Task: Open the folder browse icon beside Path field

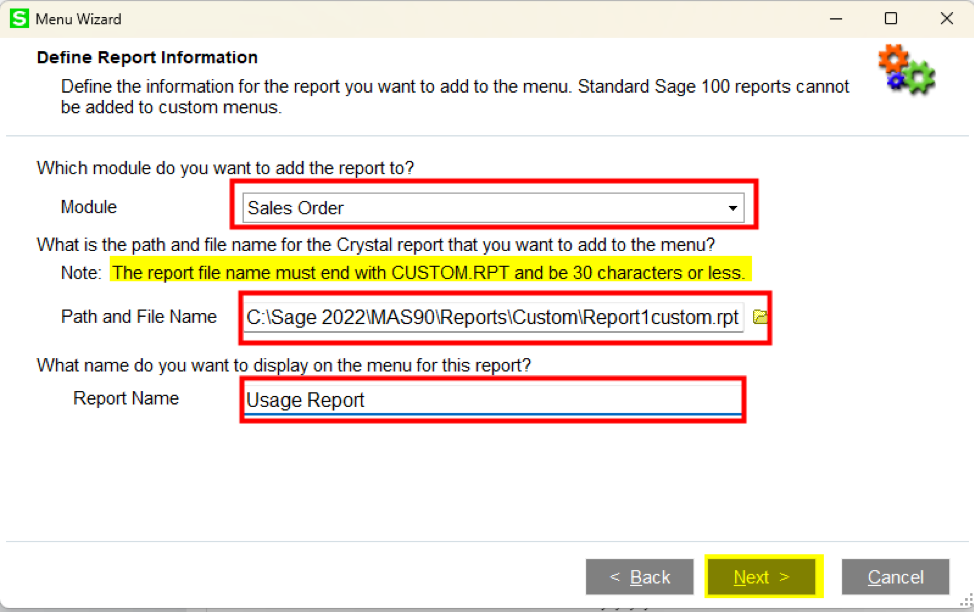Action: [760, 317]
